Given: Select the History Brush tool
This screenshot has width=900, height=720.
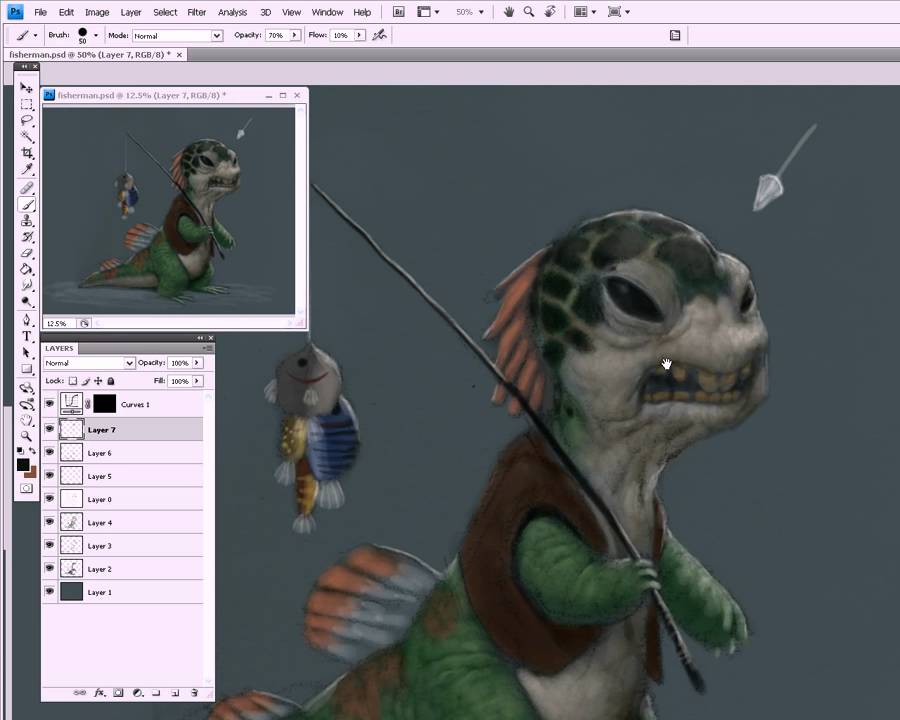Looking at the screenshot, I should click(26, 237).
